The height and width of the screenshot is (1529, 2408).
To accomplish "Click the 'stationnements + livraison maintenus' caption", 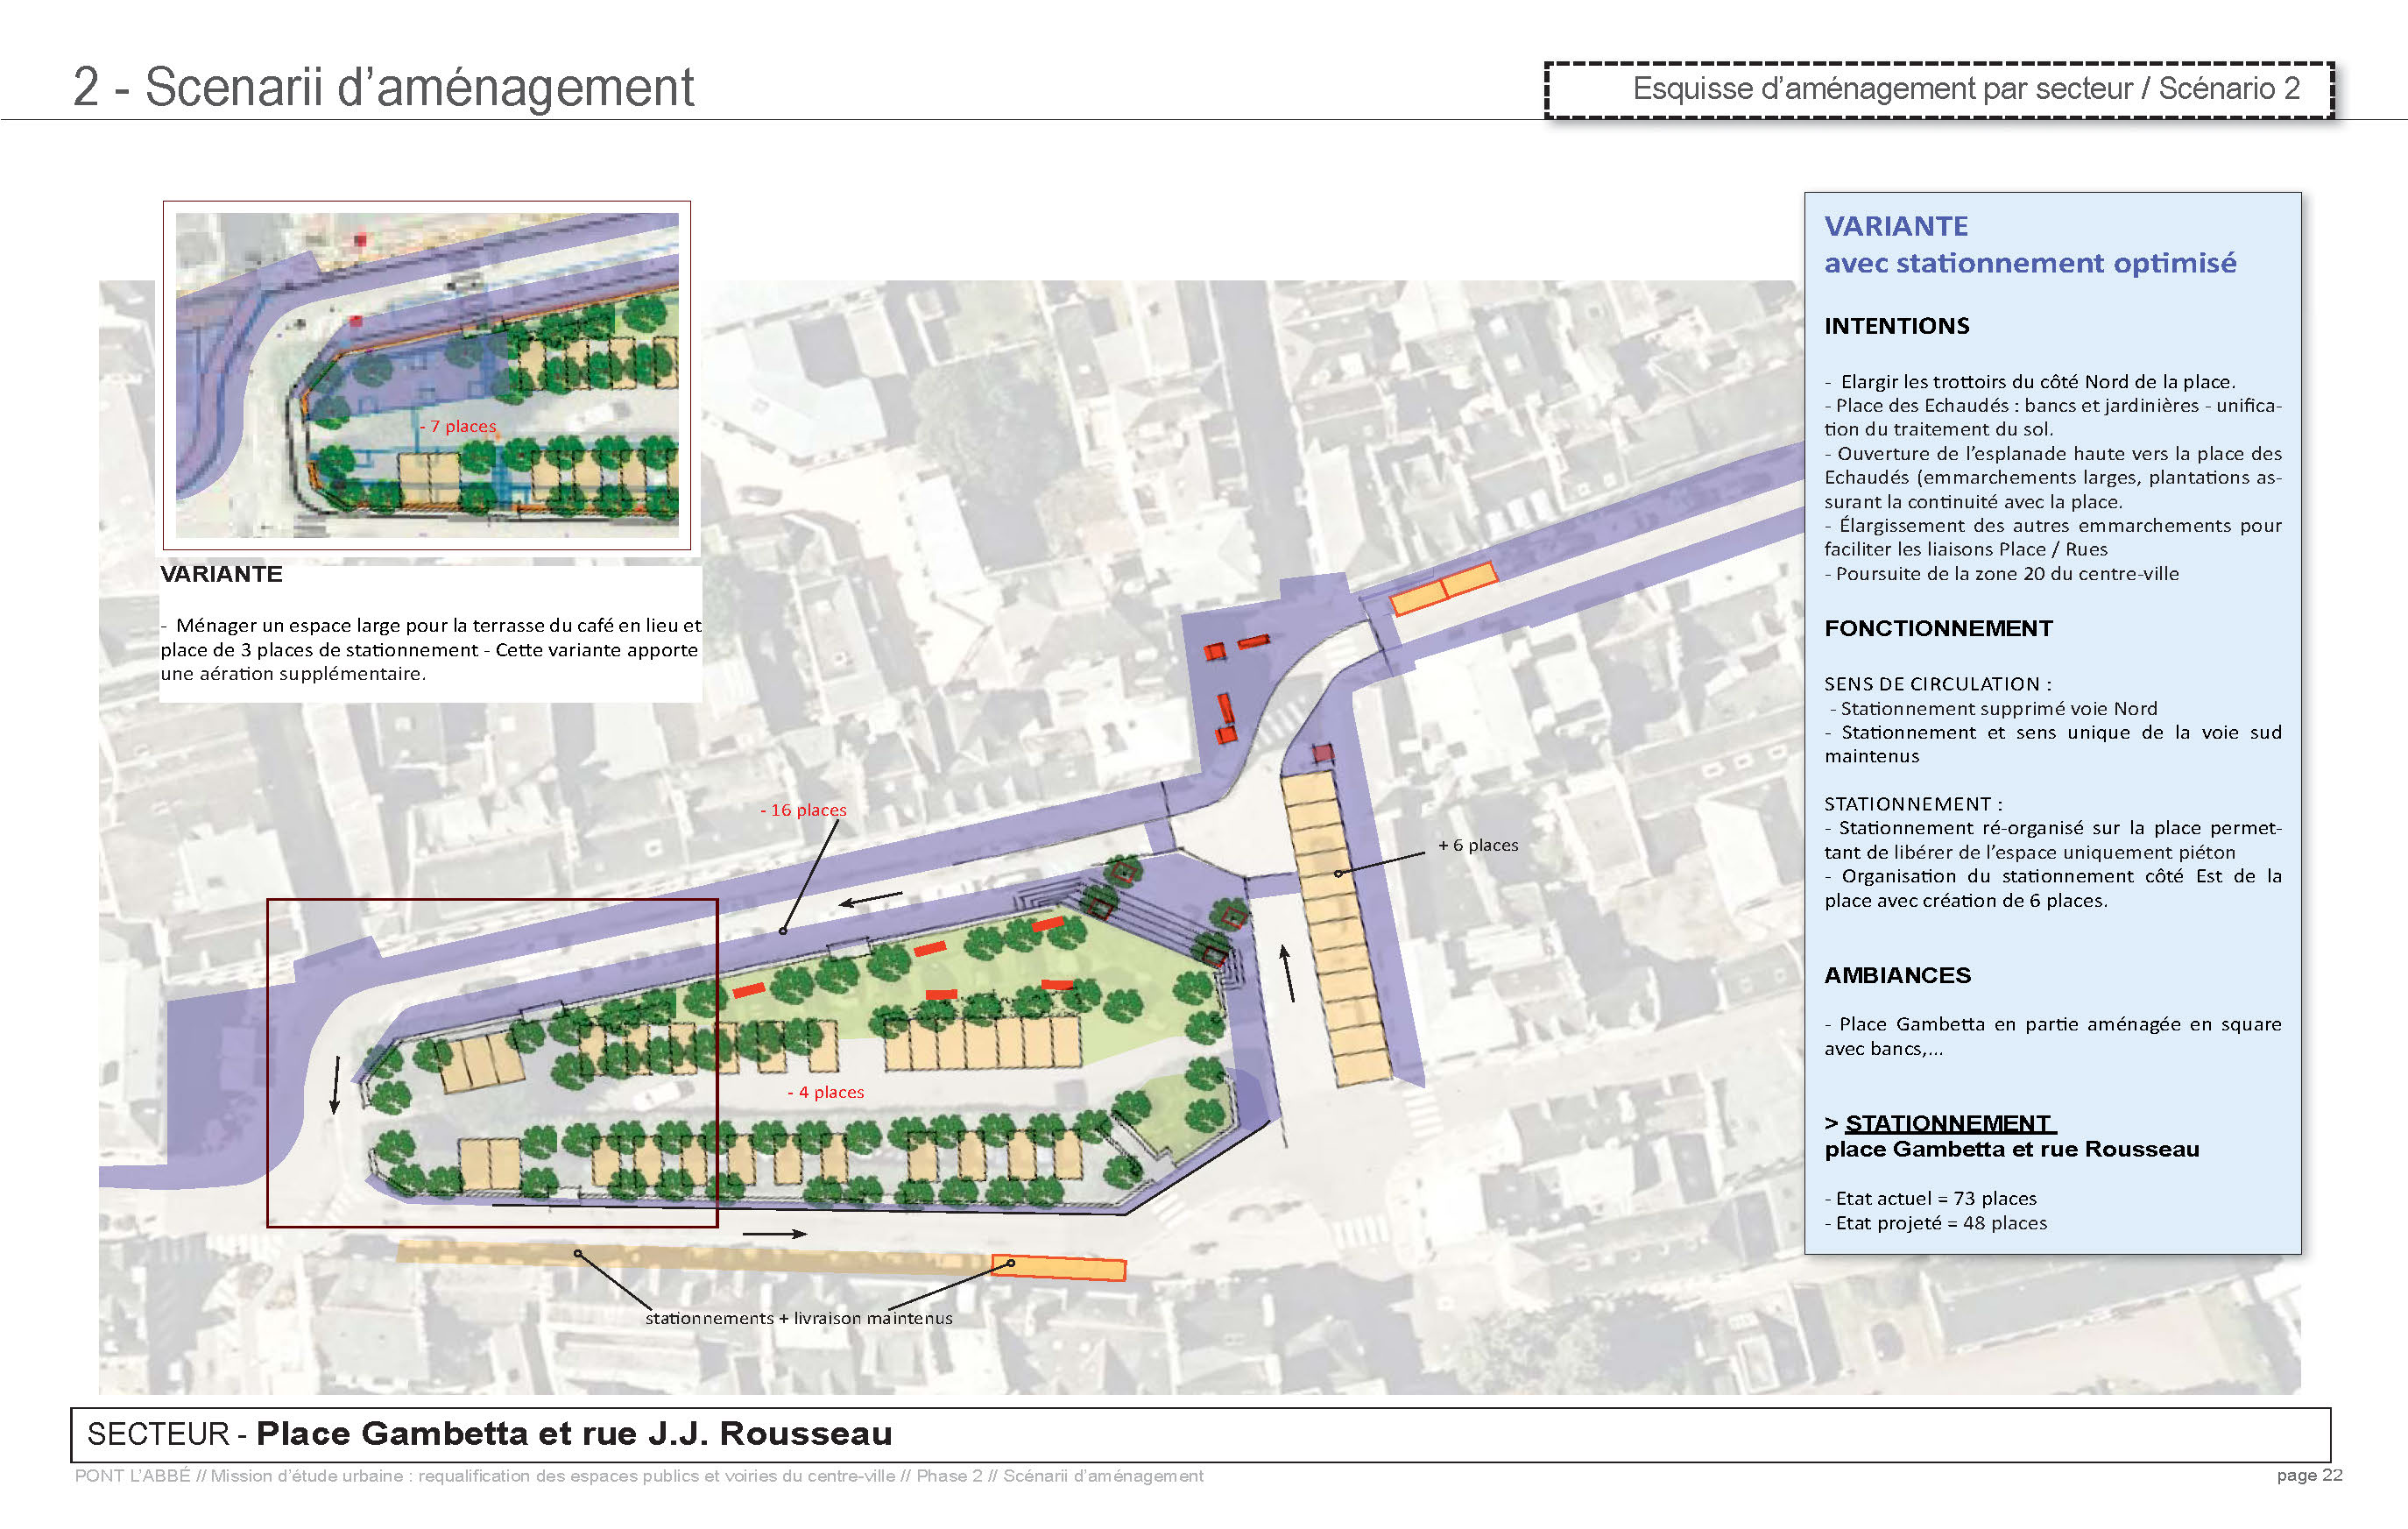I will [798, 1318].
